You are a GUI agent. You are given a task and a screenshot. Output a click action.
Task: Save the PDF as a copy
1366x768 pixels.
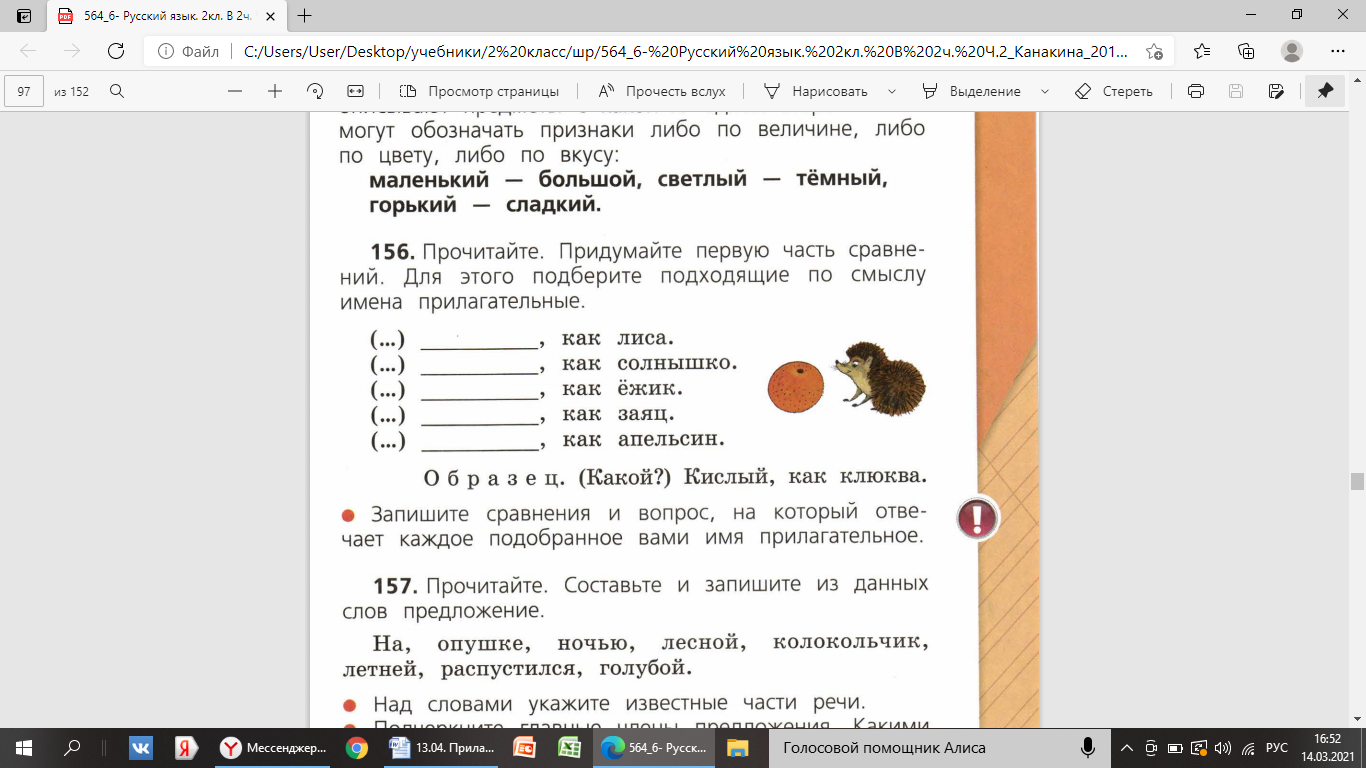(1275, 91)
